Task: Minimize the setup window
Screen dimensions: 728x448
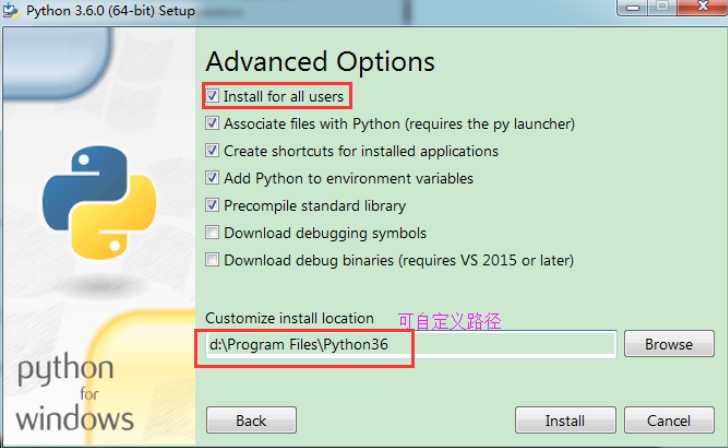Action: coord(632,7)
